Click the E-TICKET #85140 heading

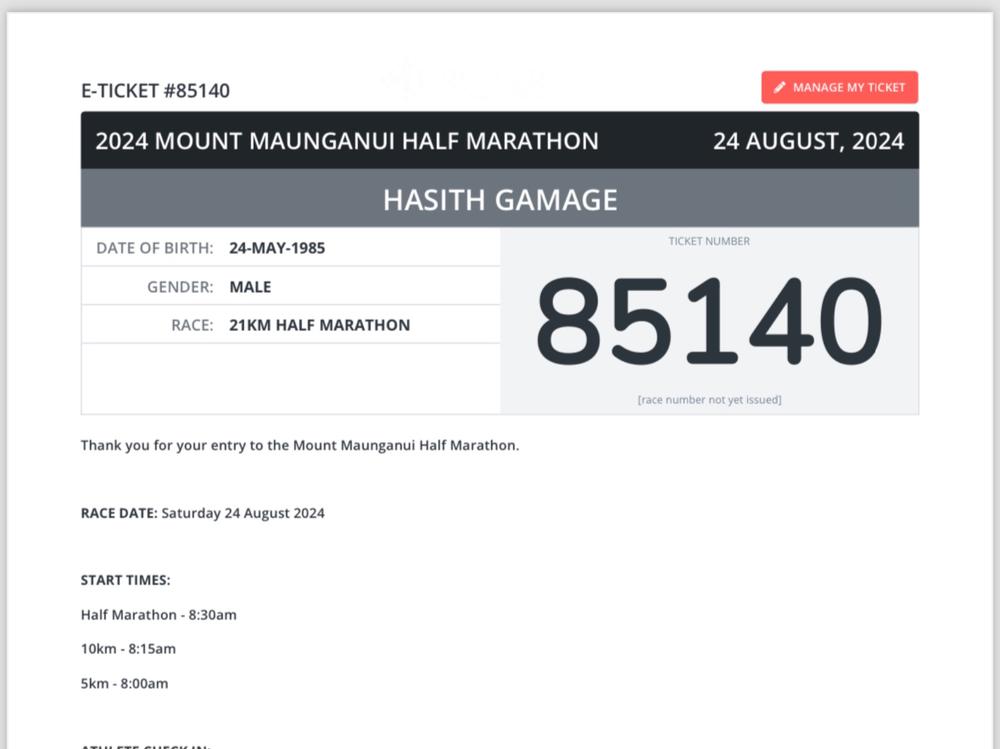point(155,91)
